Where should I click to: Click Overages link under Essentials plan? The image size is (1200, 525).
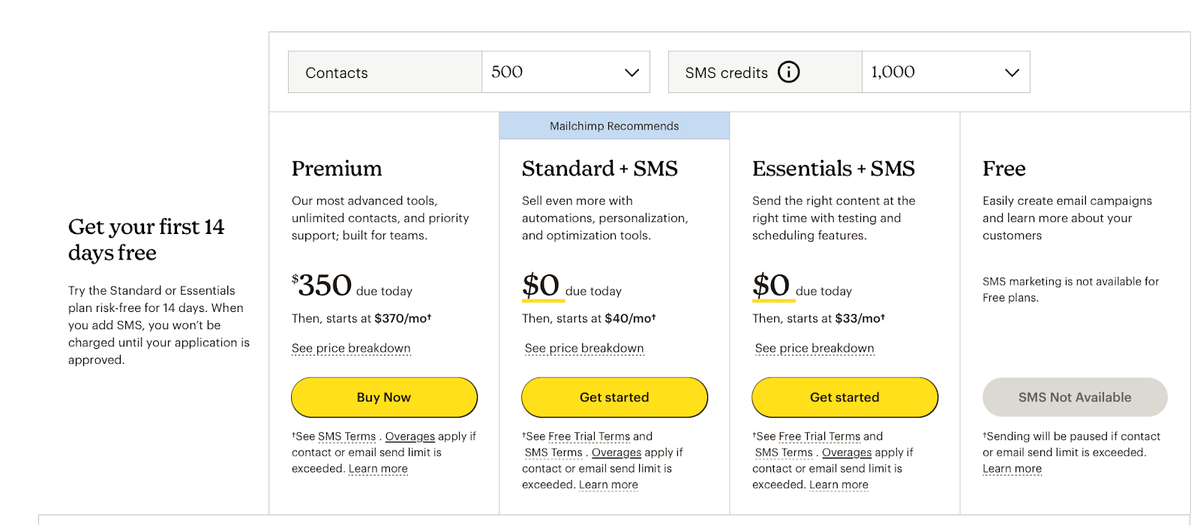coord(846,452)
